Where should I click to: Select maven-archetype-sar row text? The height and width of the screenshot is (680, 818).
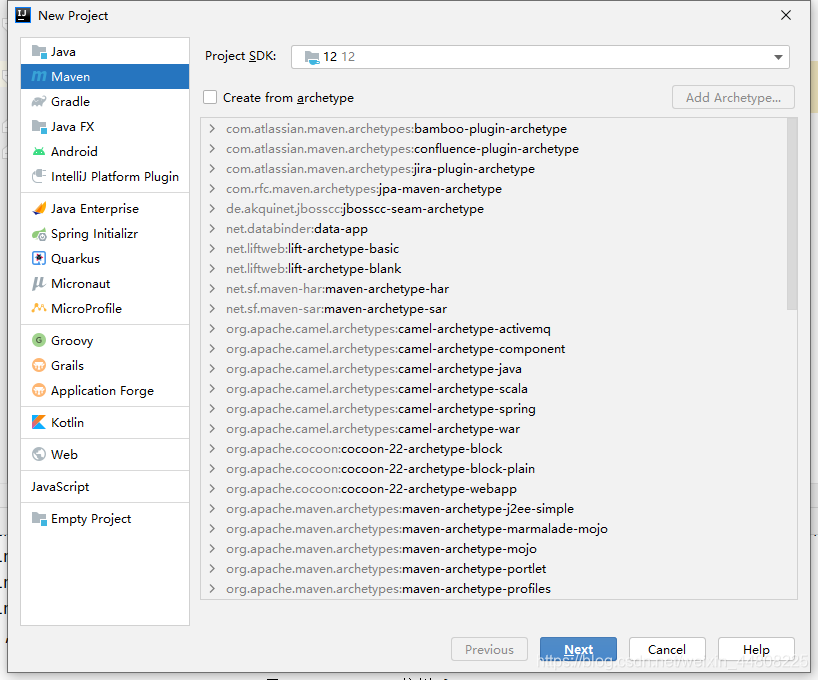pyautogui.click(x=336, y=309)
